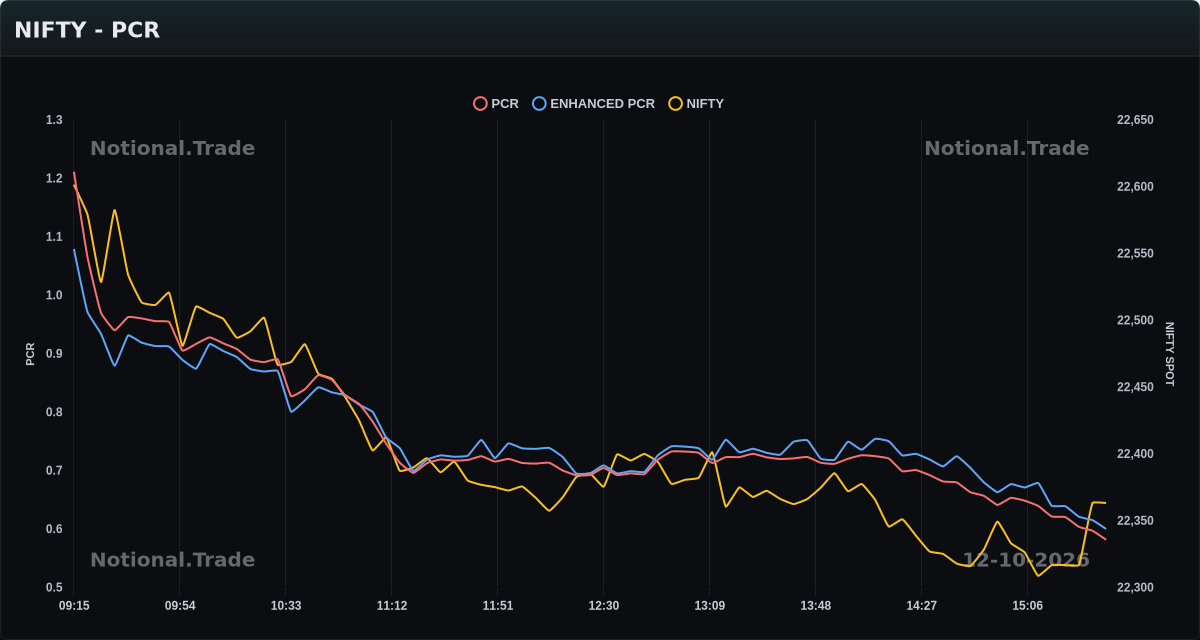Select the 22,500 NIFTY spot axis value

(x=1135, y=321)
